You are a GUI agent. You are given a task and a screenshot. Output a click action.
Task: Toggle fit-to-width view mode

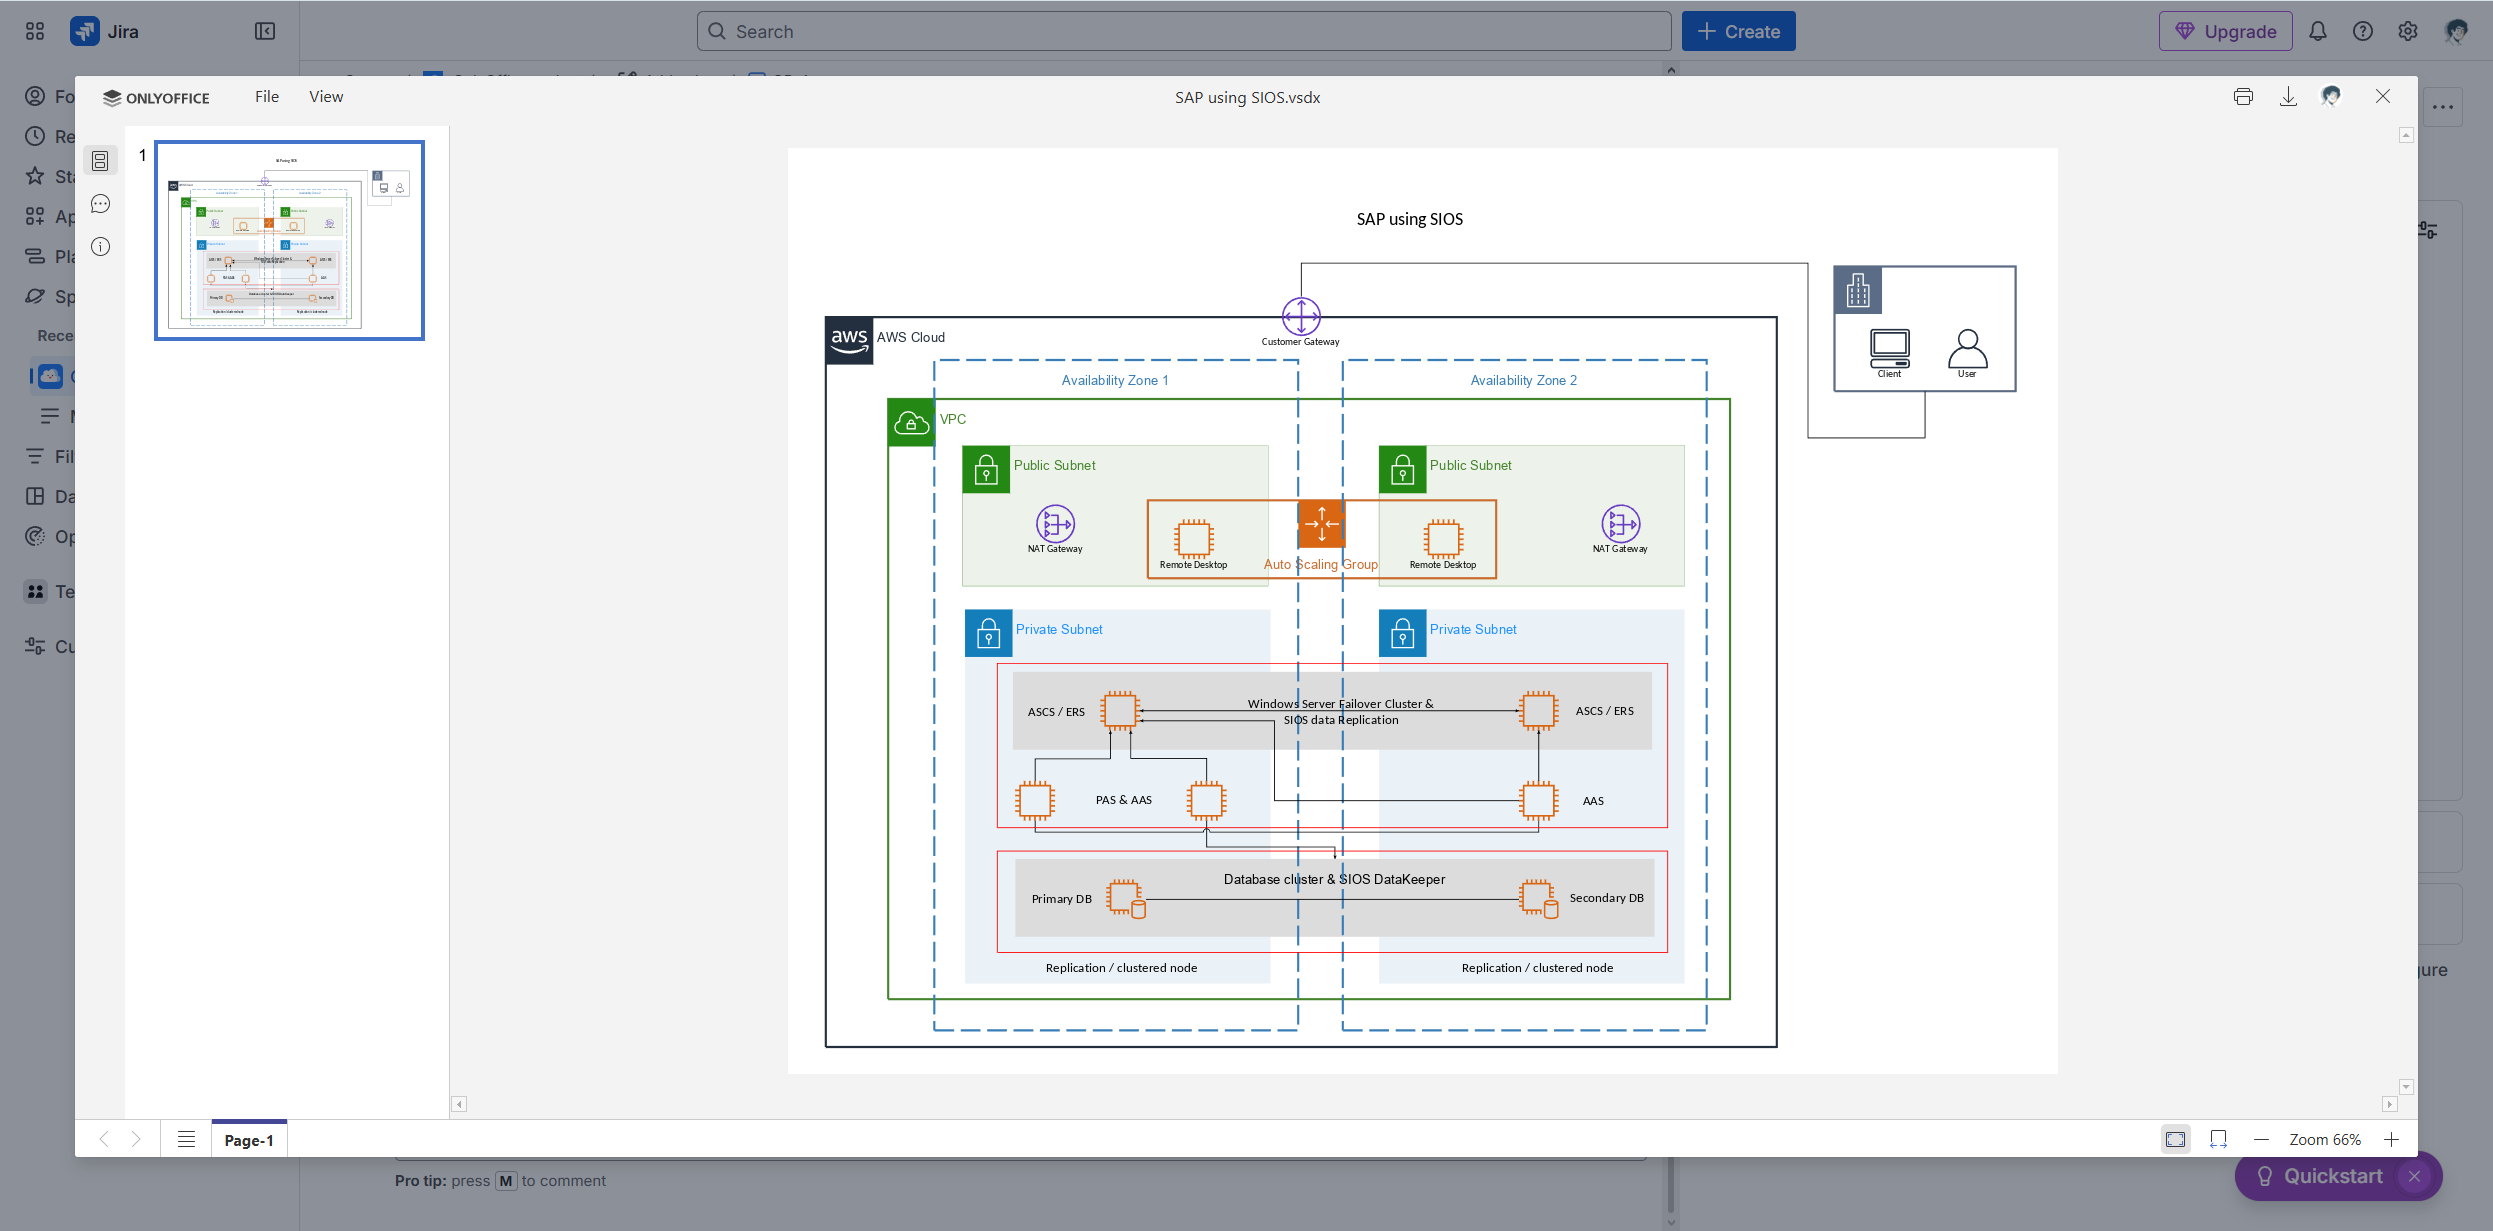[x=2218, y=1139]
